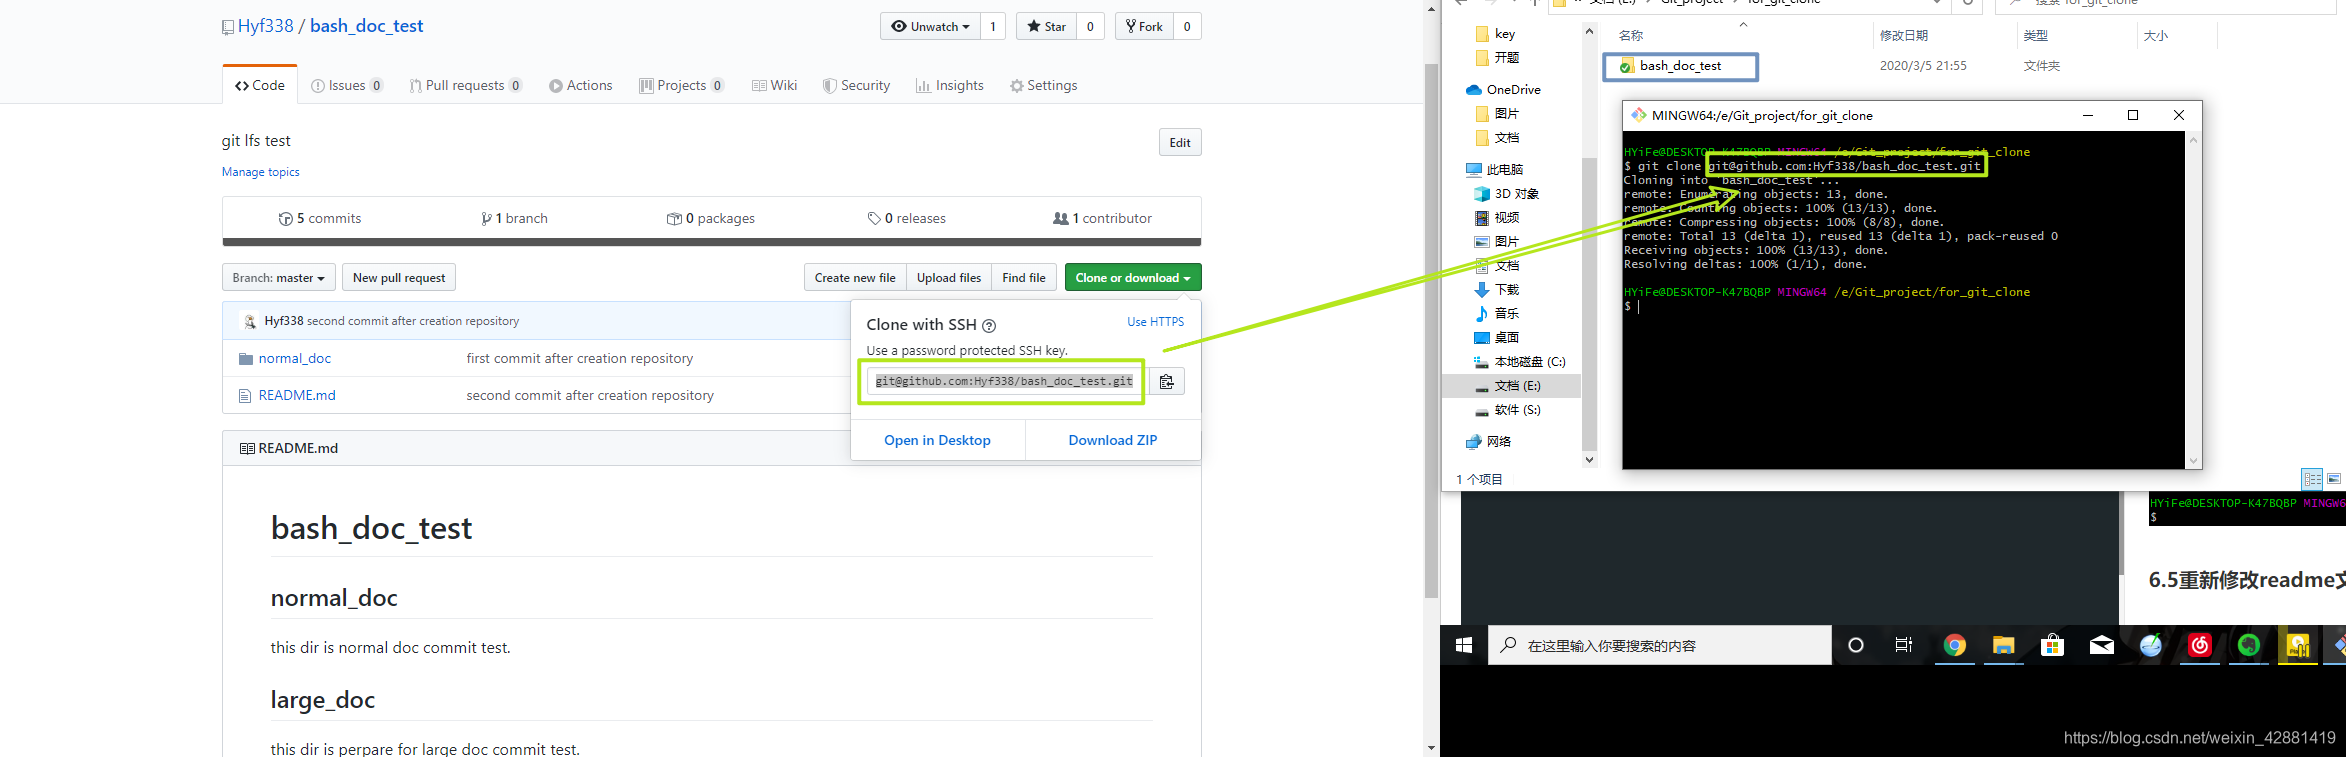
Task: Sort Explorer files by 修改日期 column
Action: 1904,35
